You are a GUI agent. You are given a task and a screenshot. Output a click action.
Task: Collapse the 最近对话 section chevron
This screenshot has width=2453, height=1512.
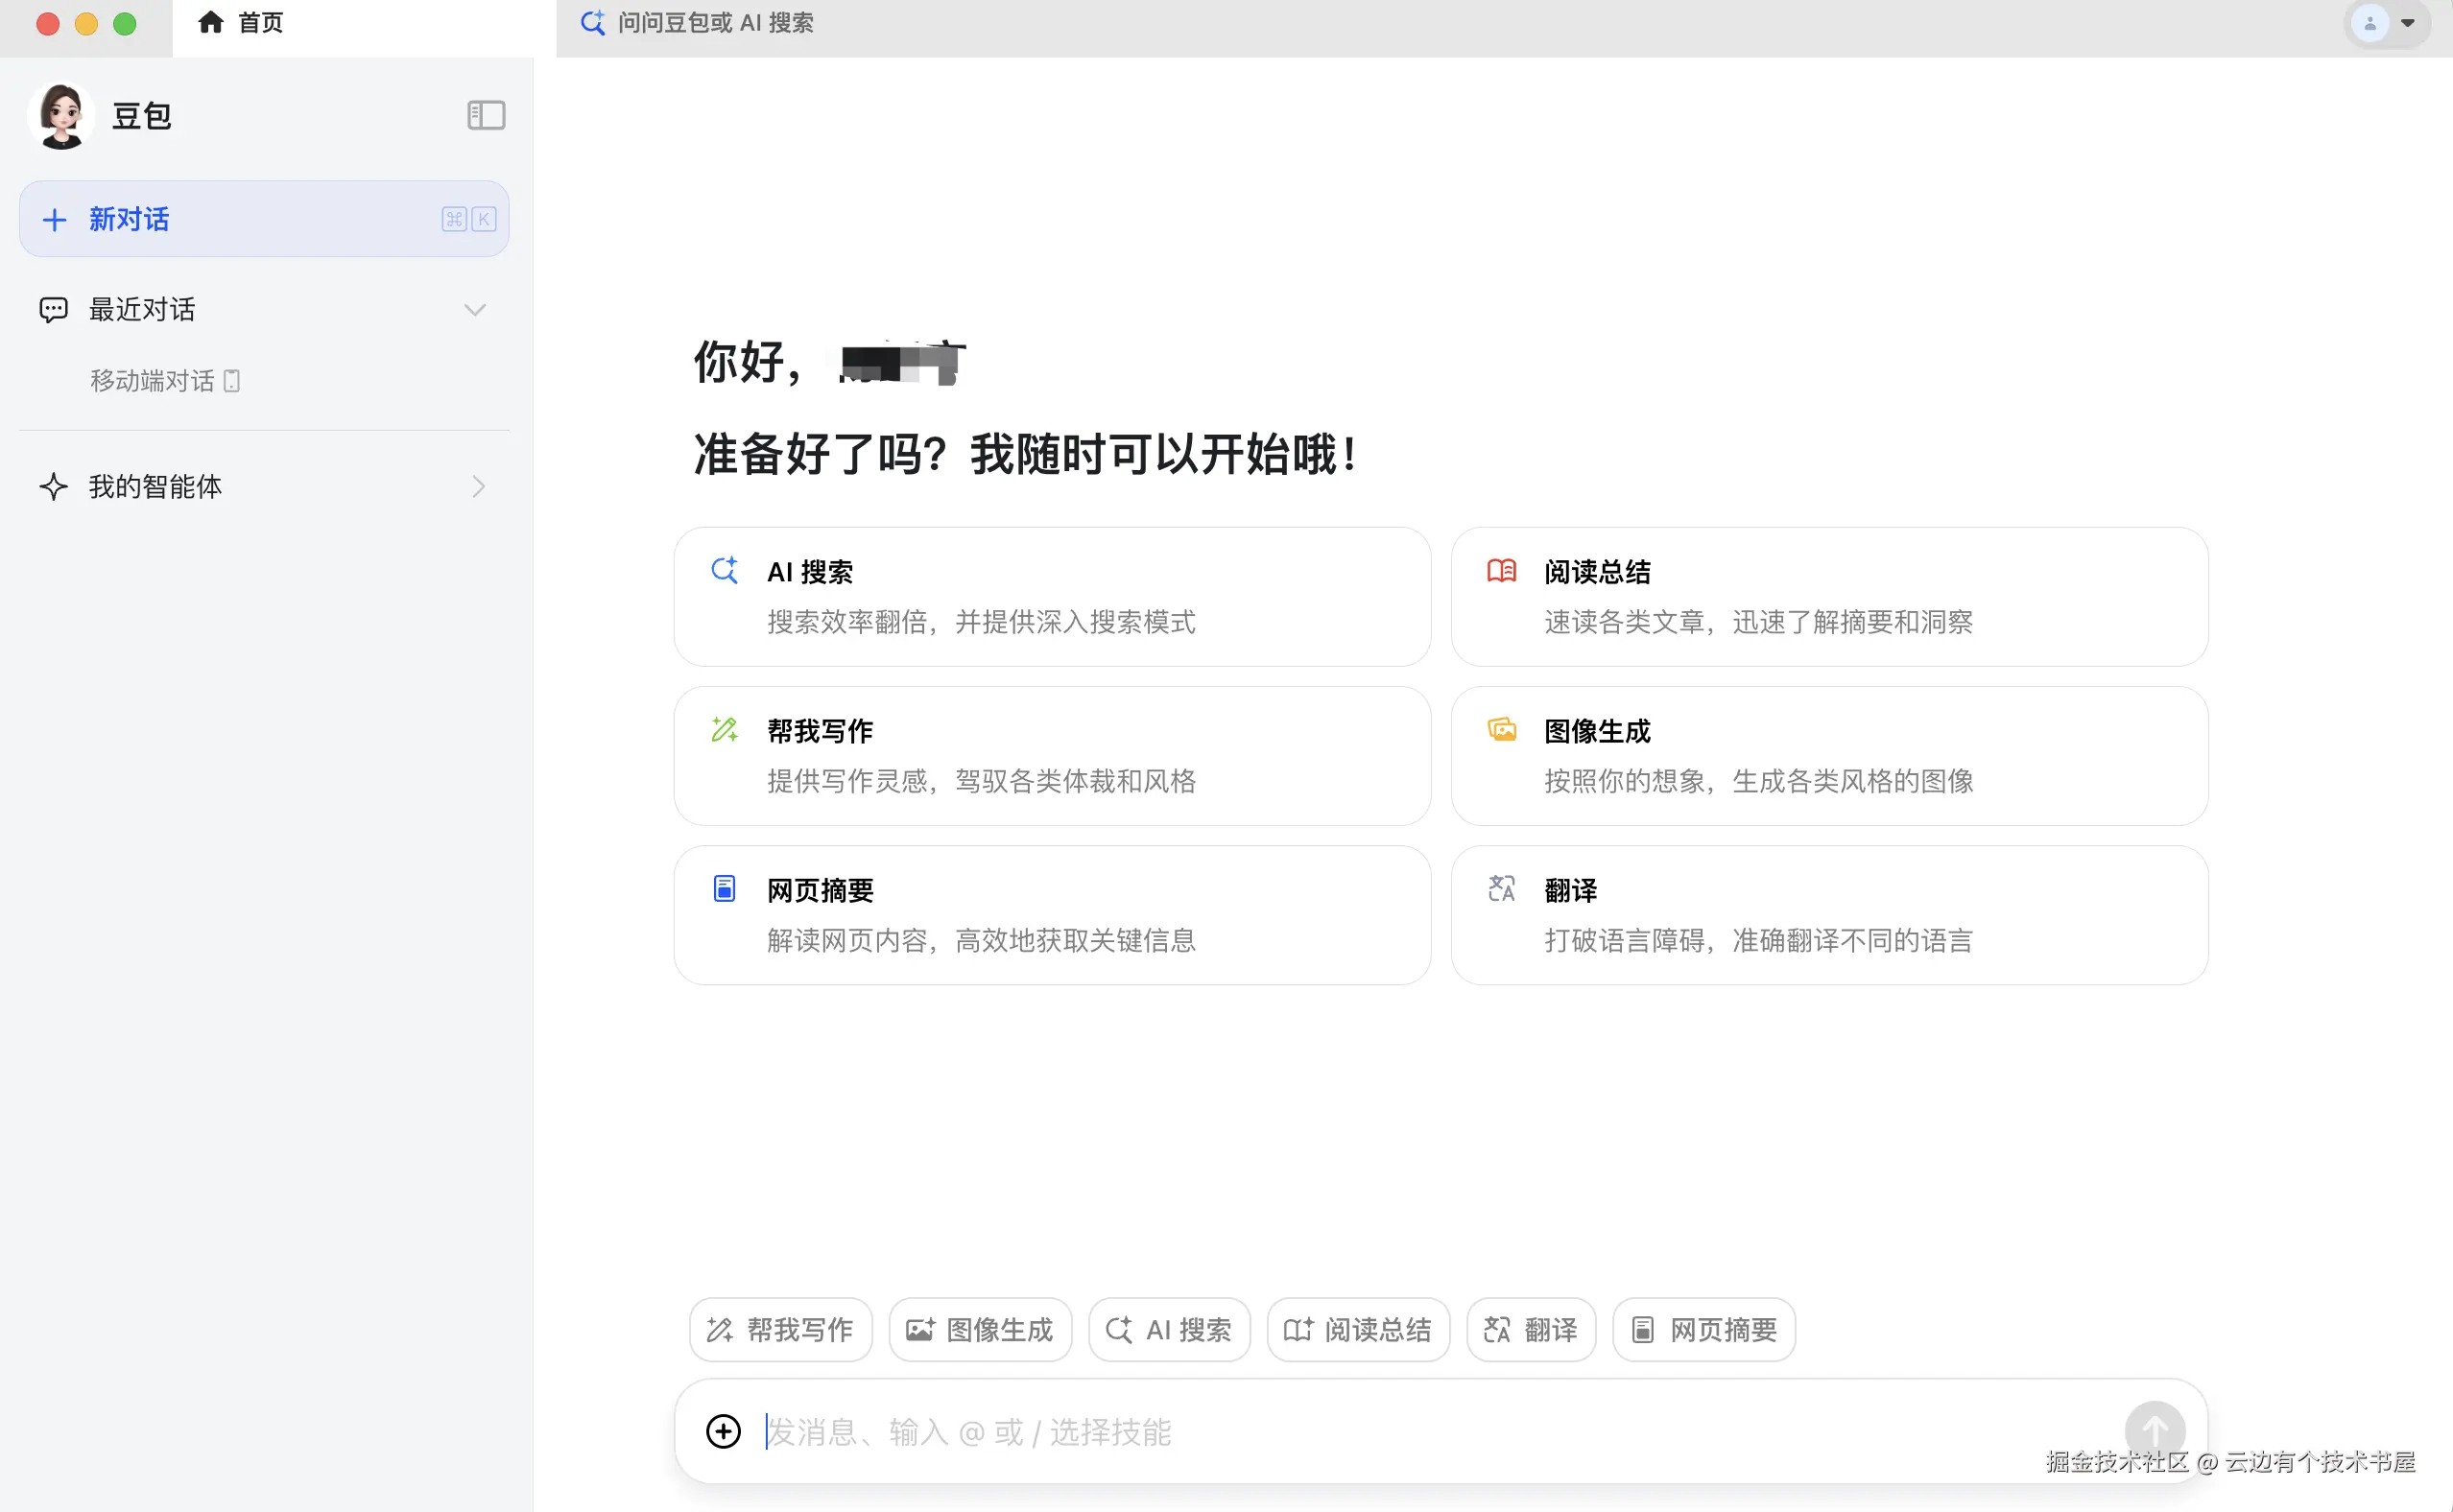475,310
